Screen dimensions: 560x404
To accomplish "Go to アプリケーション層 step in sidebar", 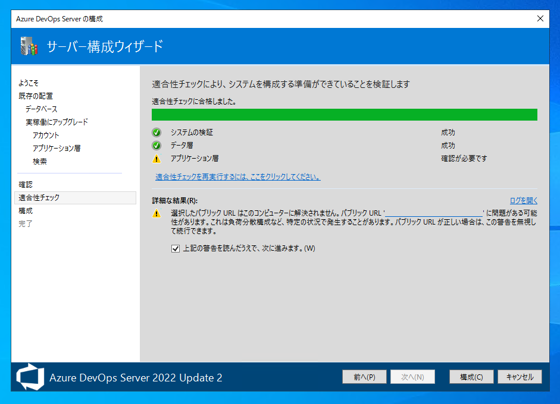I will (x=57, y=148).
